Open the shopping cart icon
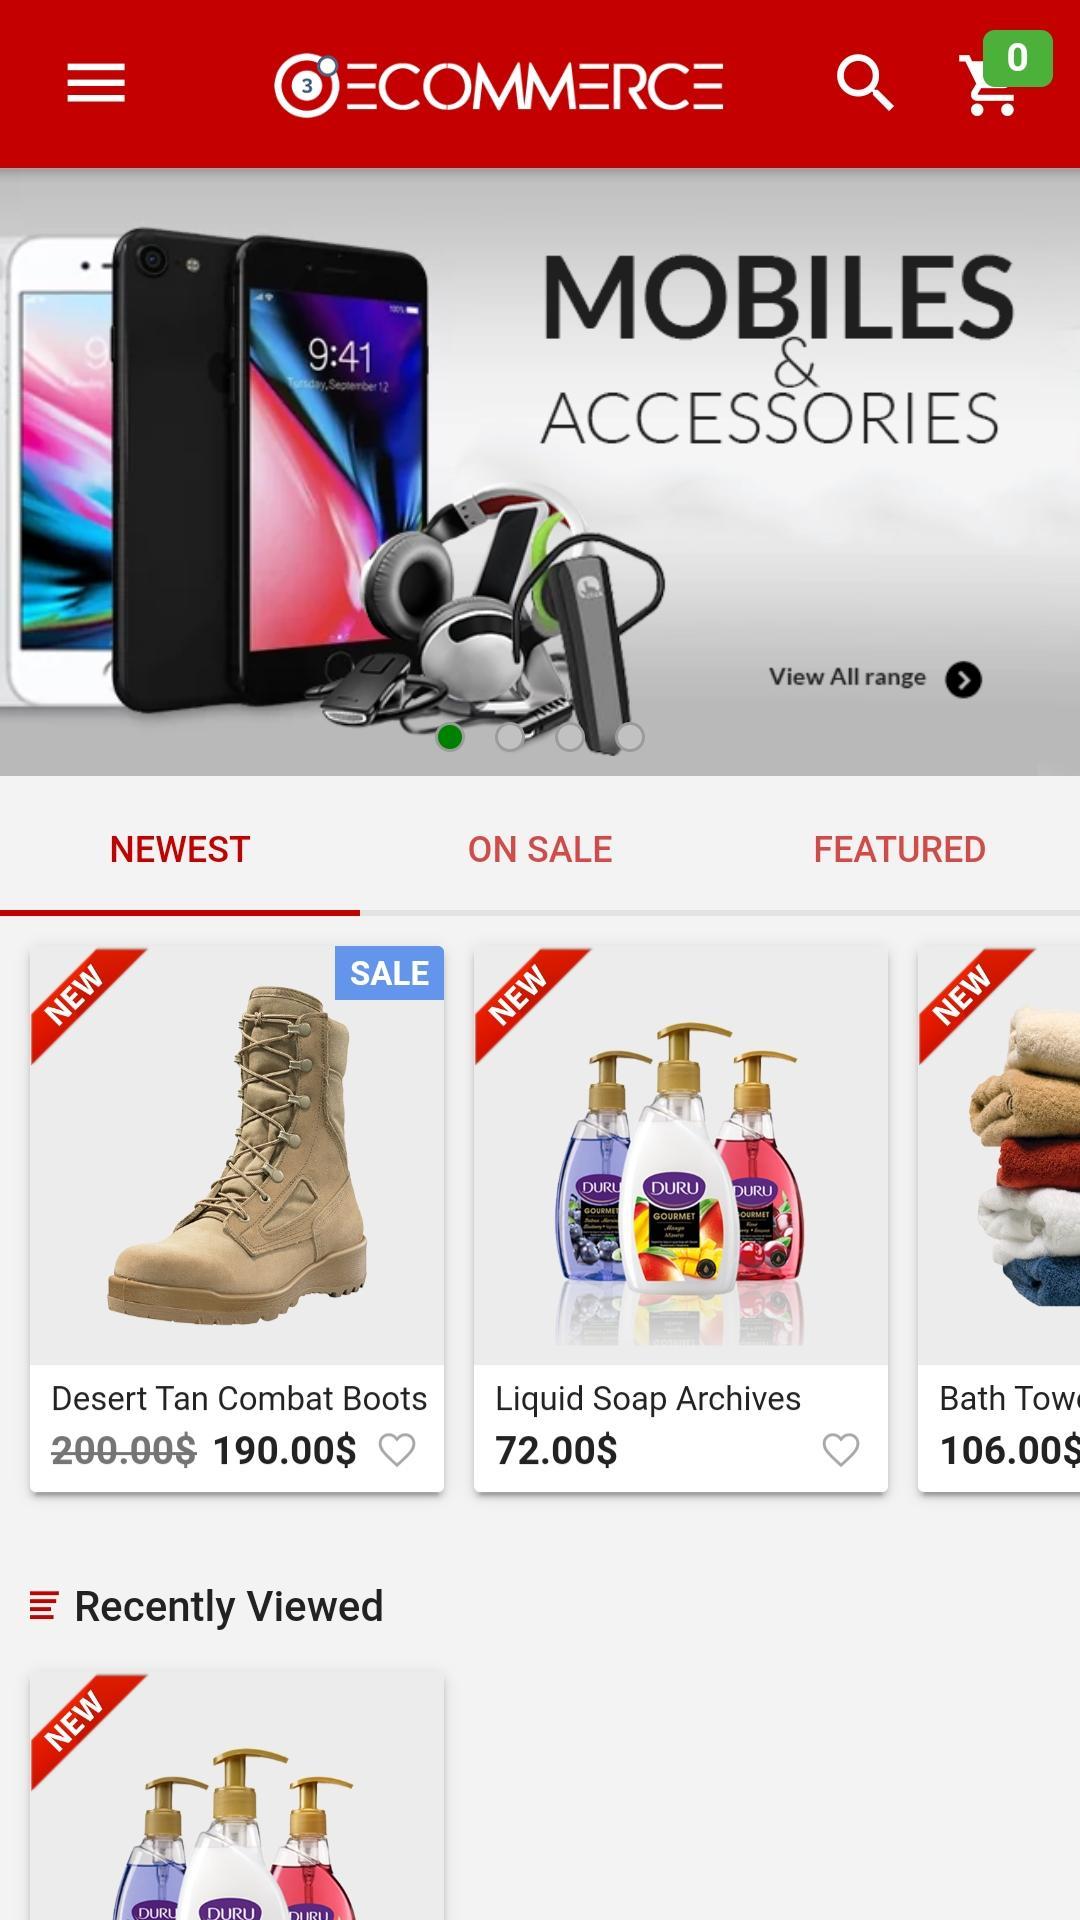This screenshot has height=1920, width=1080. [x=990, y=86]
